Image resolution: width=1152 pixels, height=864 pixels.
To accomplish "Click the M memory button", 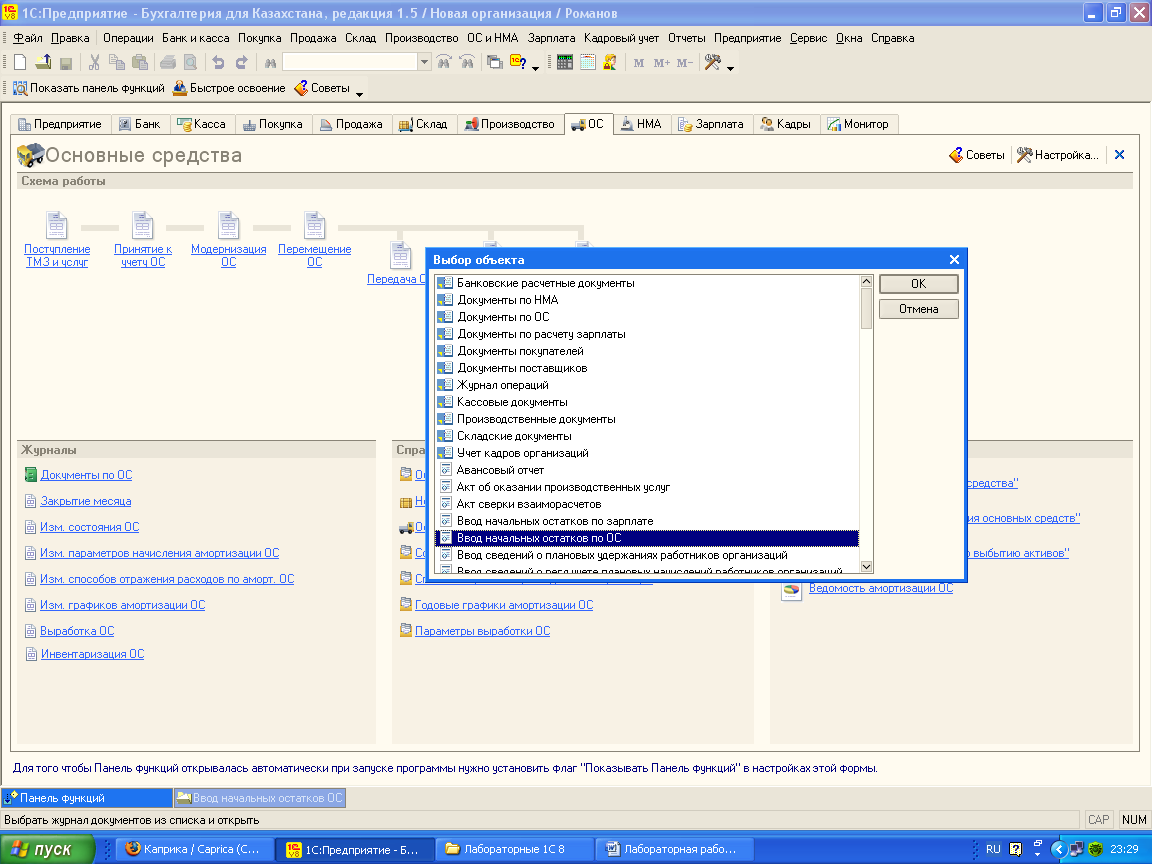I will 638,63.
